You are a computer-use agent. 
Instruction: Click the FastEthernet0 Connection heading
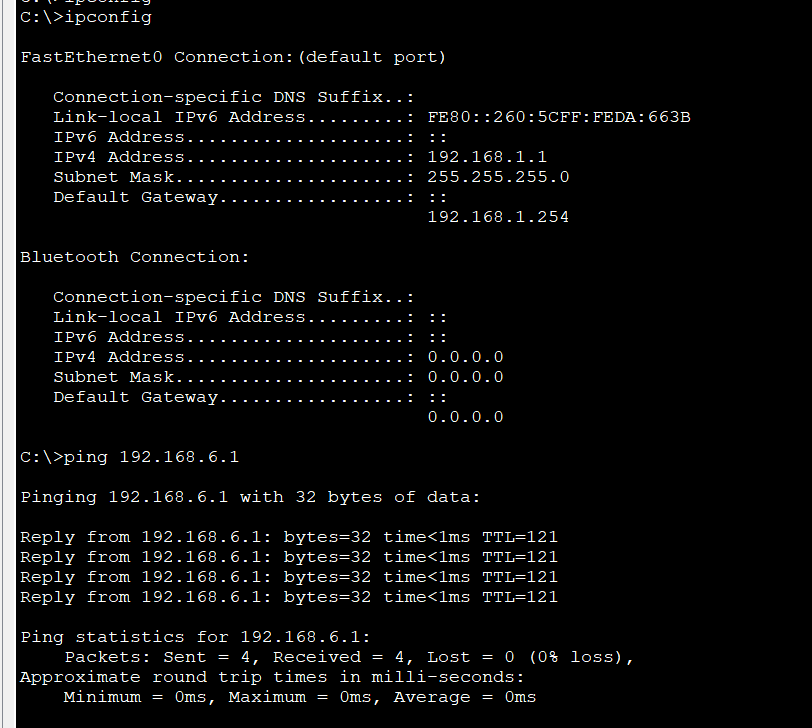[233, 57]
